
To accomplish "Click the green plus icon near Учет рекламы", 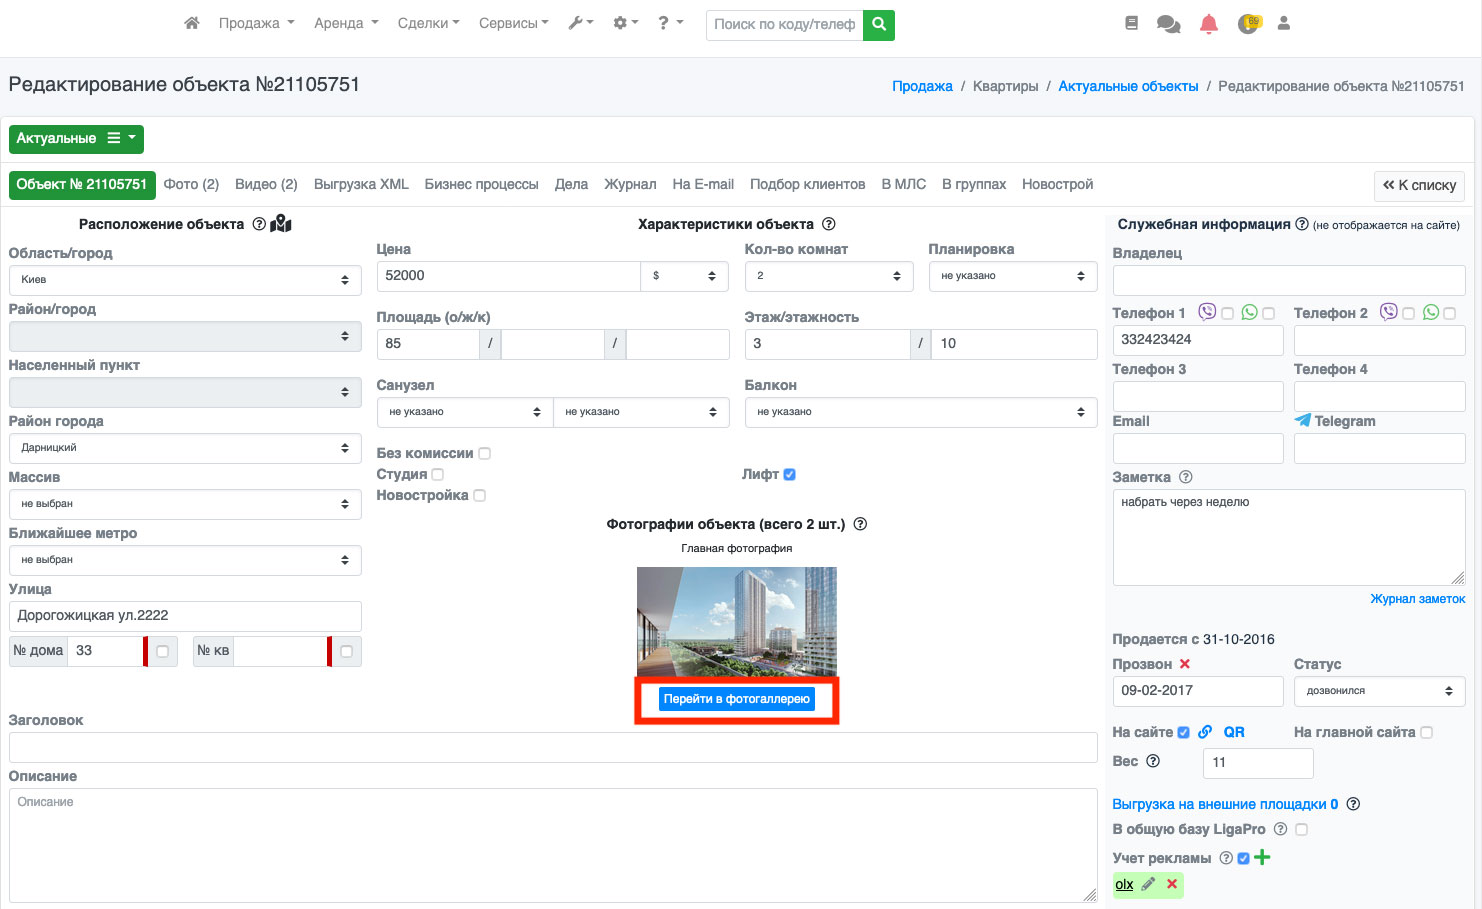I will click(1262, 857).
